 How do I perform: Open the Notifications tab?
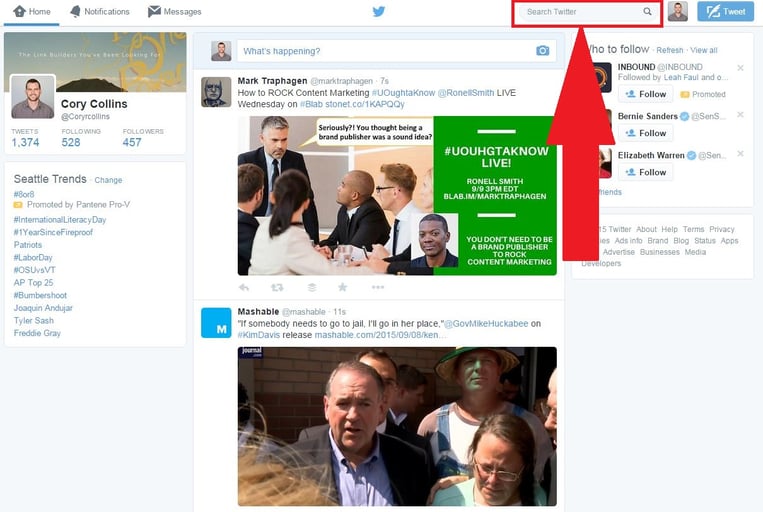[x=100, y=12]
